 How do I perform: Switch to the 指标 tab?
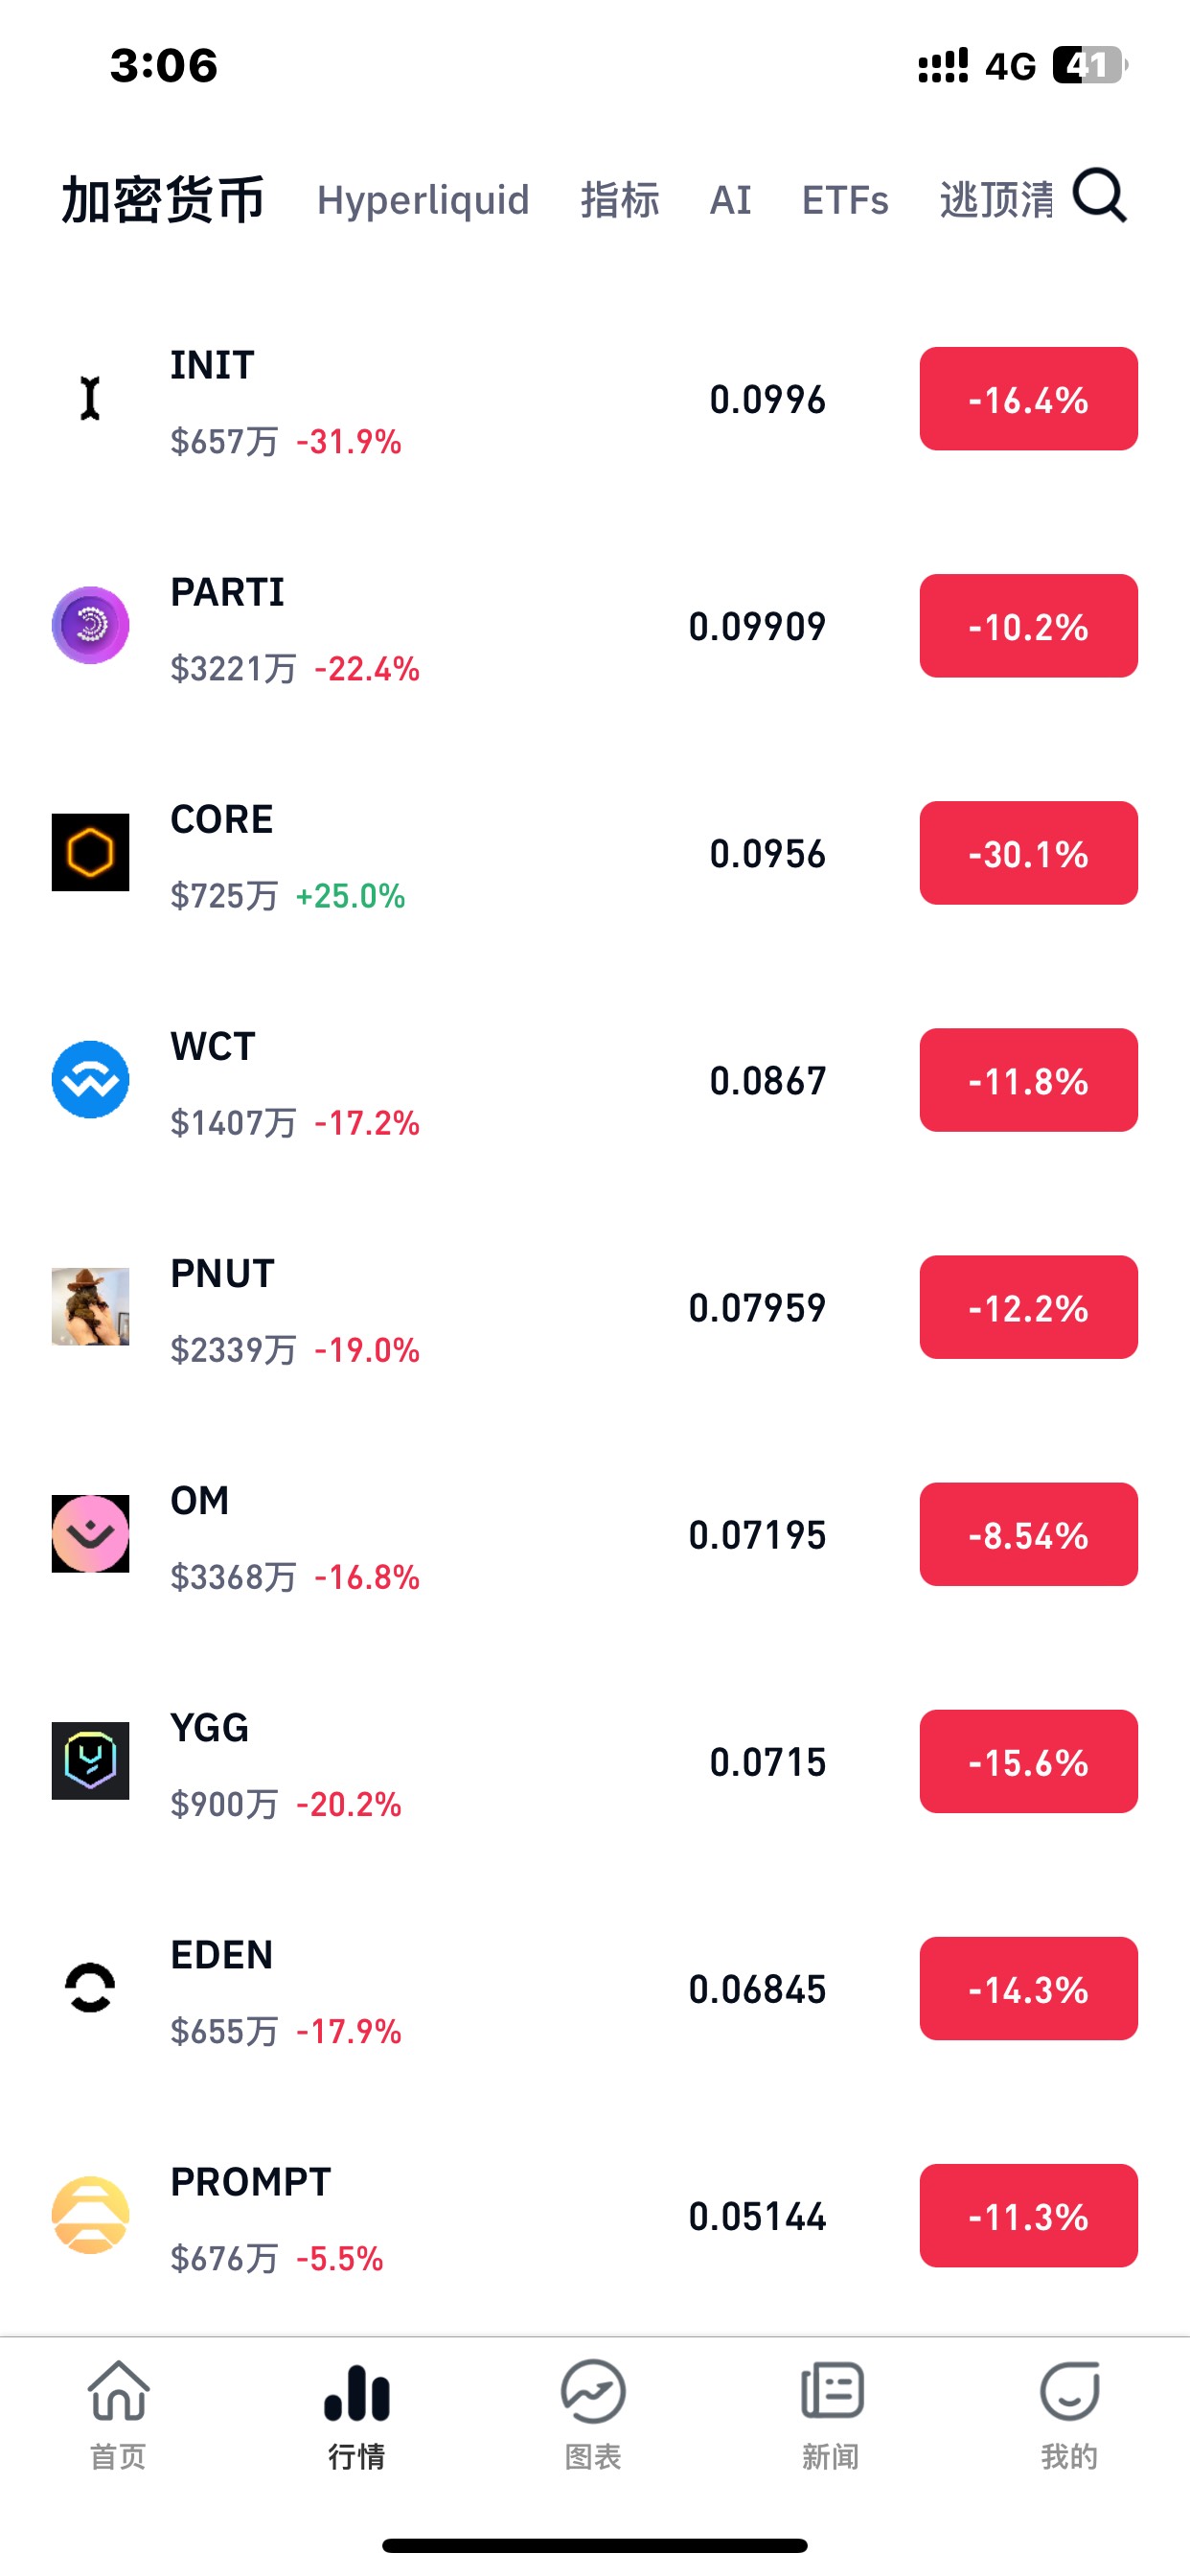click(x=620, y=200)
